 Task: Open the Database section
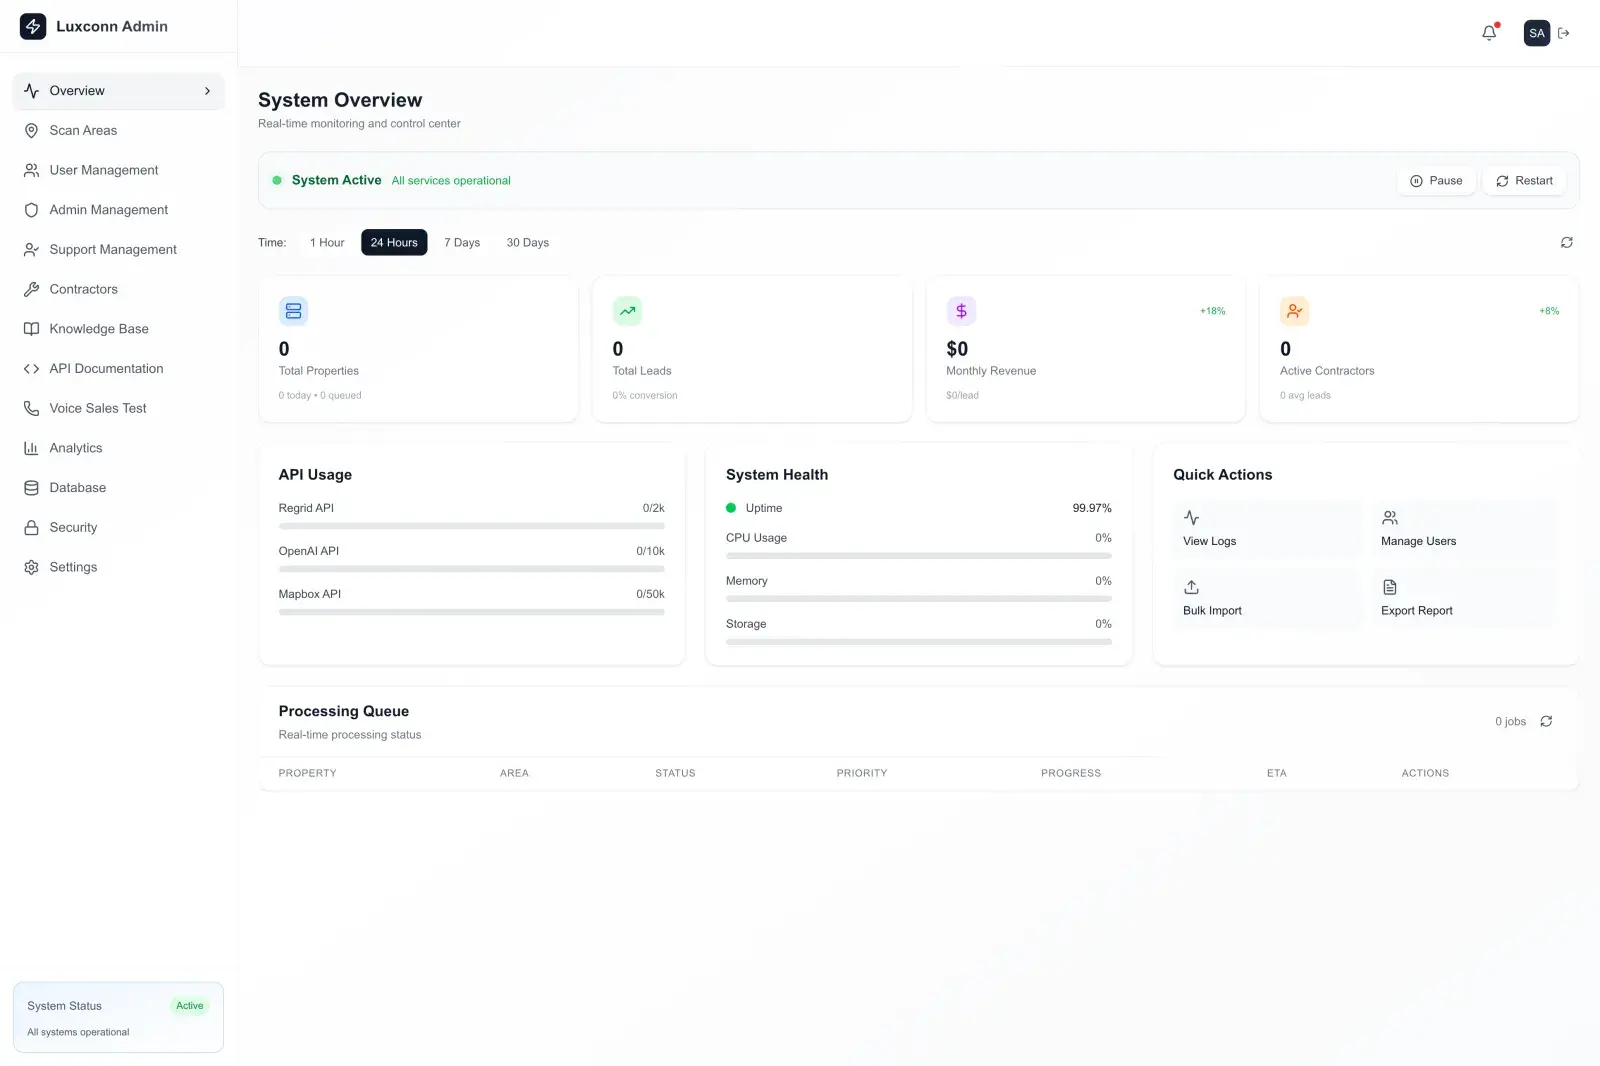118,488
